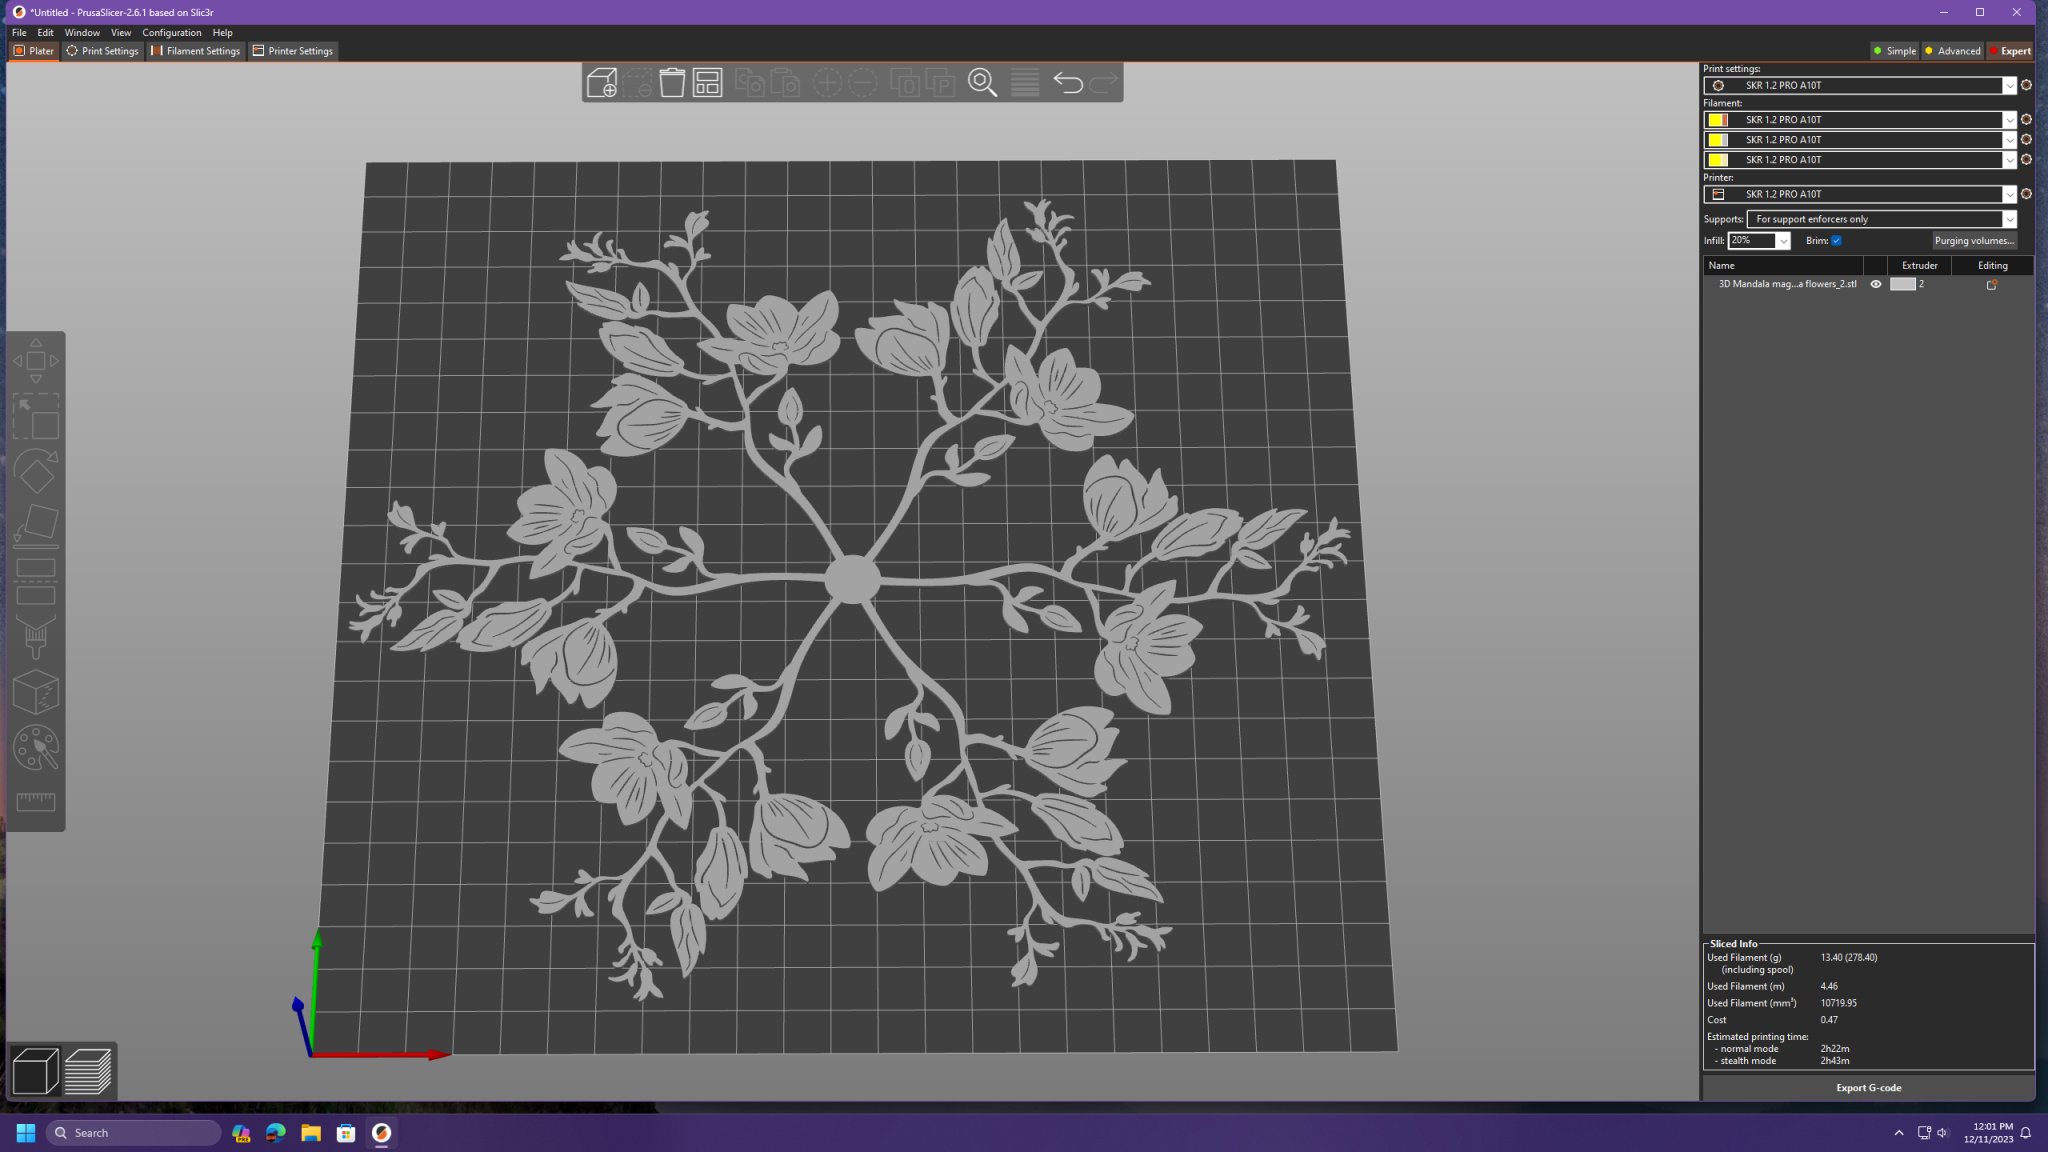Click the Purging volumes button
Image resolution: width=2048 pixels, height=1152 pixels.
pyautogui.click(x=1973, y=241)
